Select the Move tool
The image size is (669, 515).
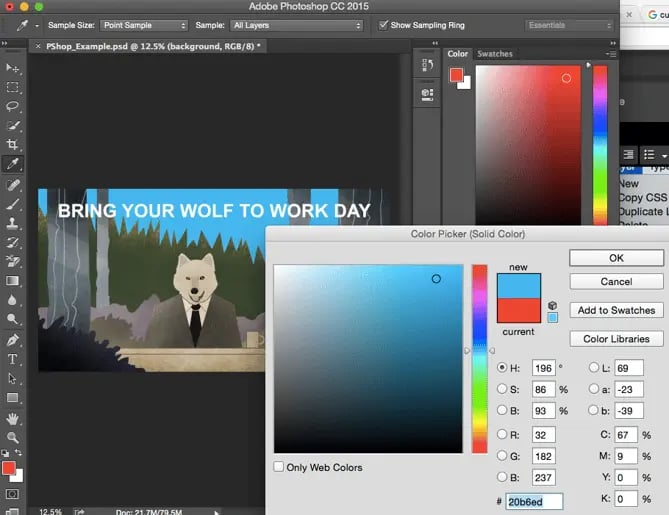13,68
